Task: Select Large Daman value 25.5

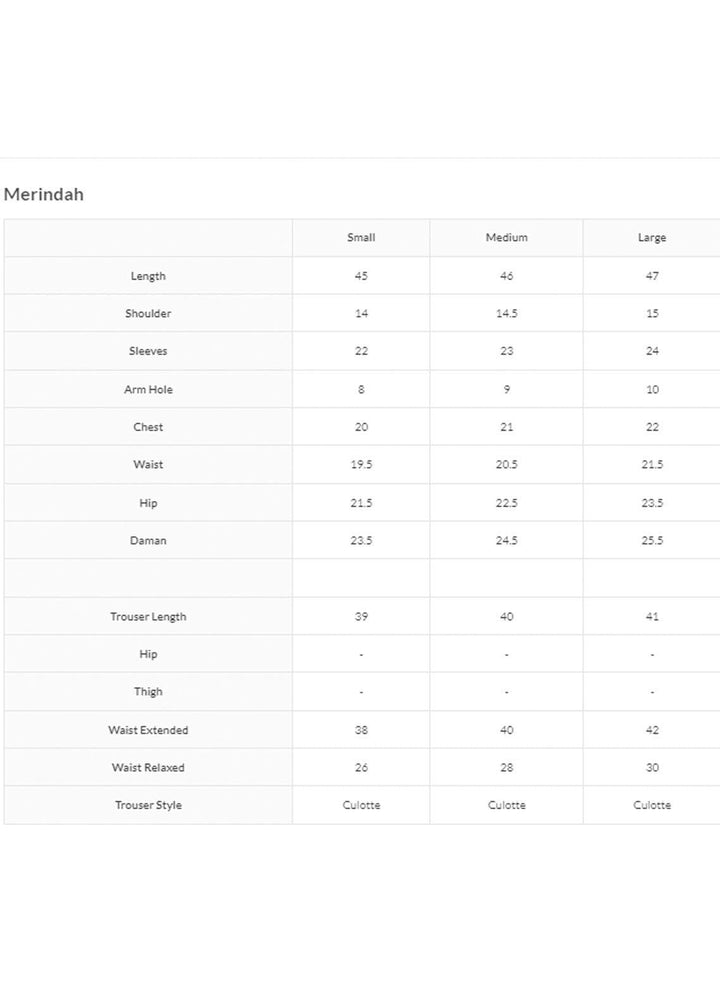Action: (652, 541)
